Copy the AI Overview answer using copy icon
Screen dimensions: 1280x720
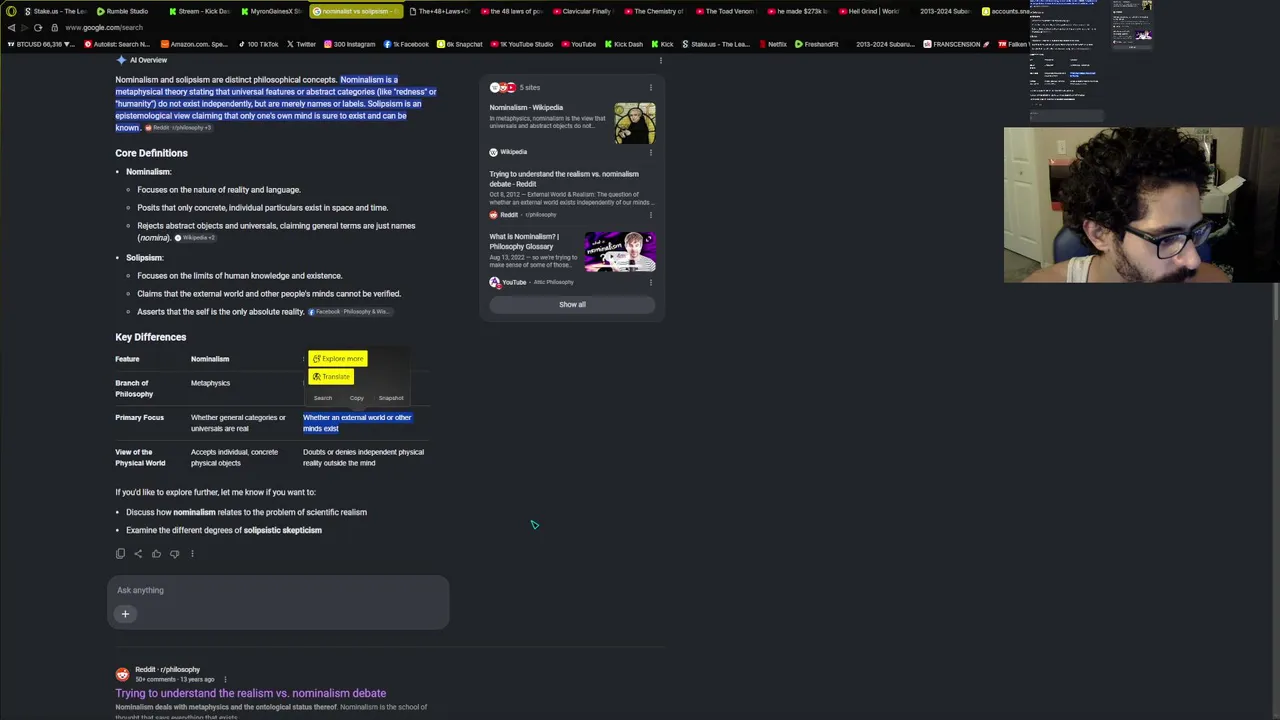pos(120,554)
